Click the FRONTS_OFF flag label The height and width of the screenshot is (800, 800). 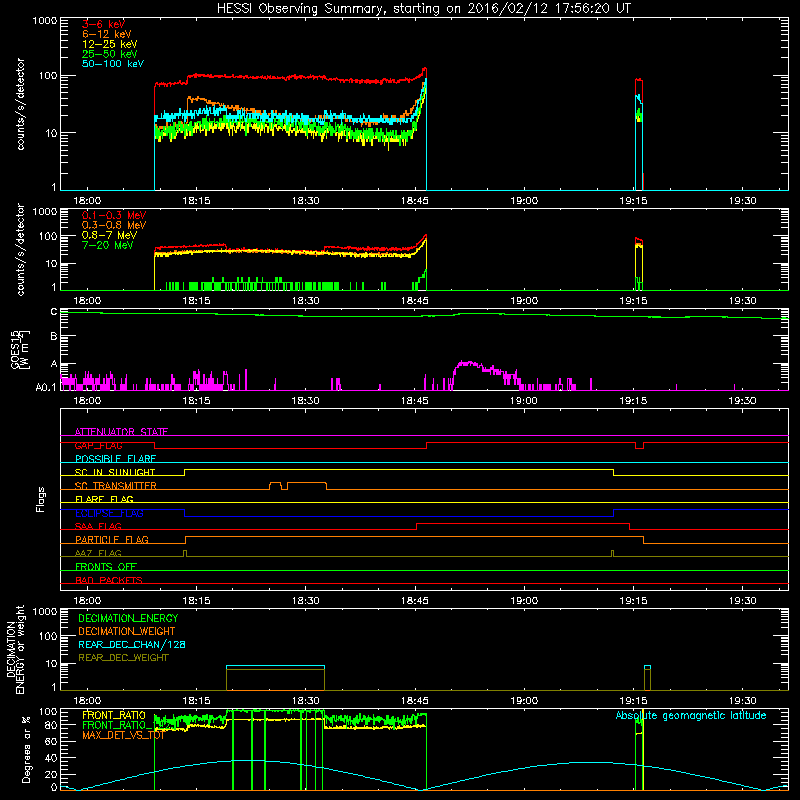(106, 567)
